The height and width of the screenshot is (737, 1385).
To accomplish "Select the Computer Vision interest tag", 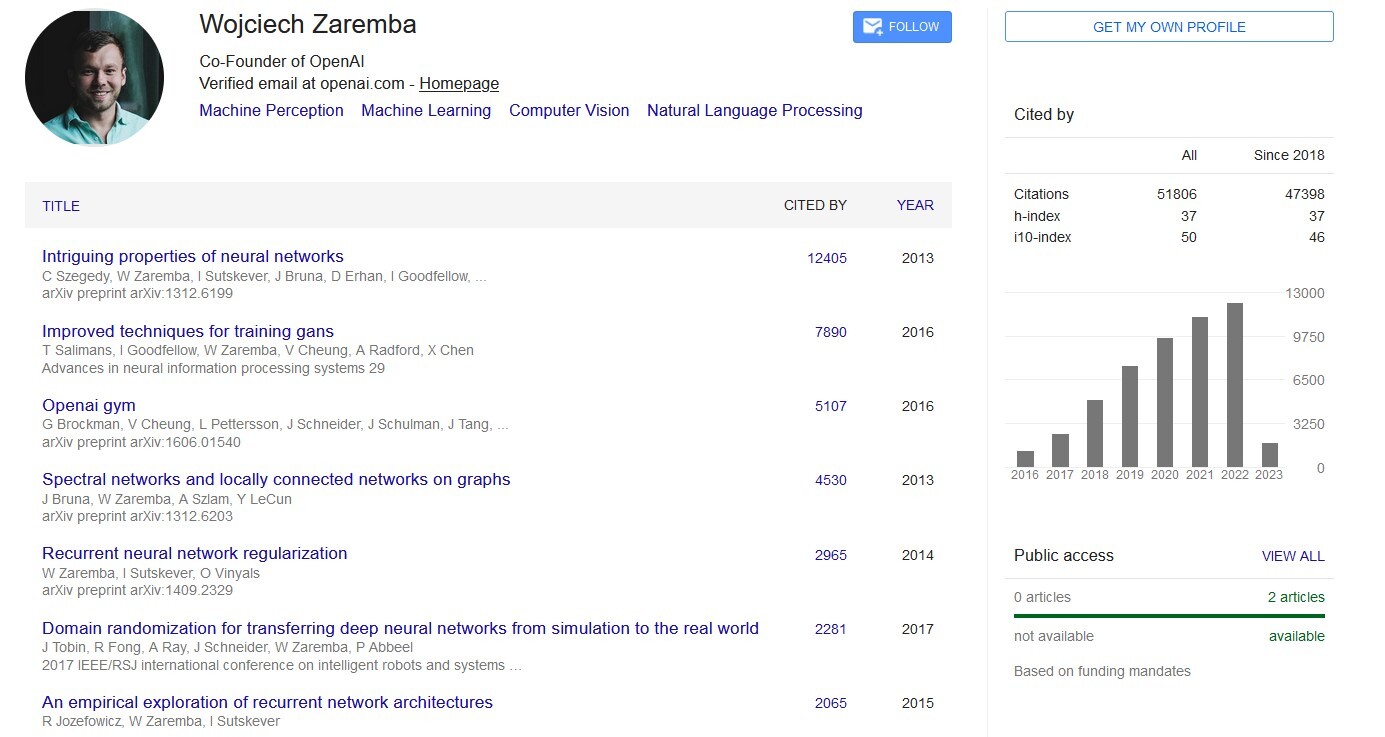I will [569, 111].
